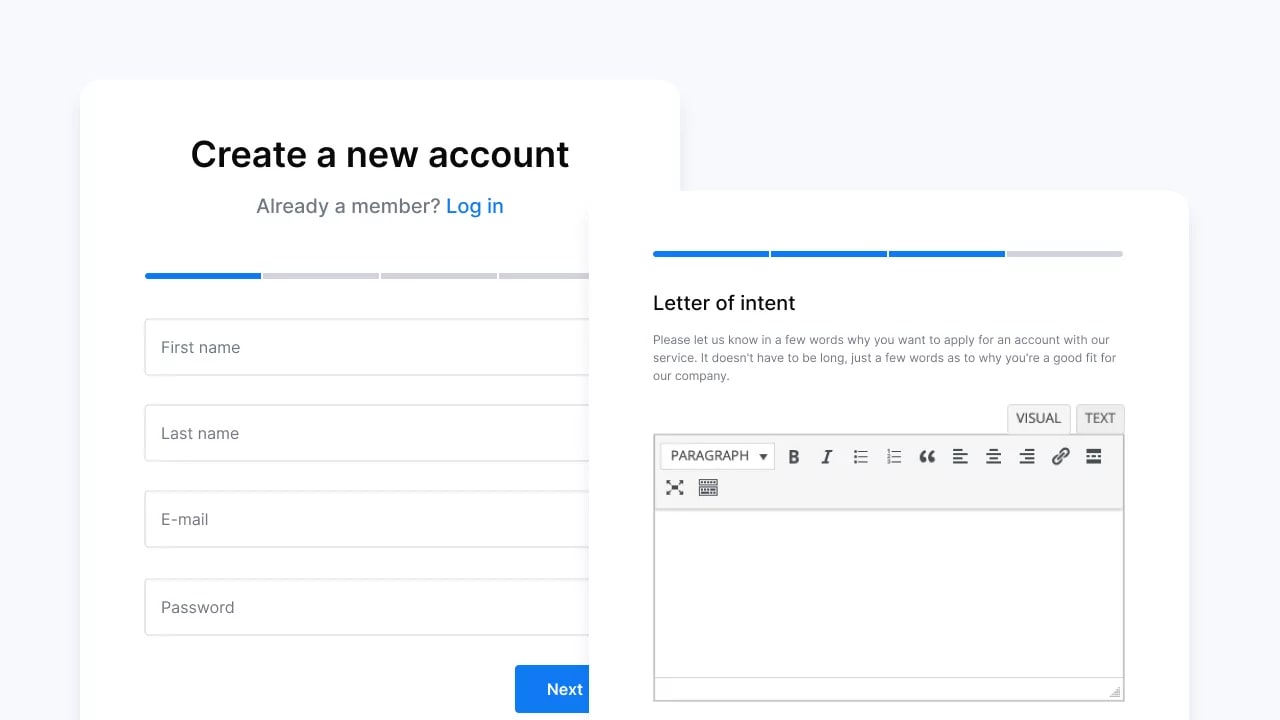Apply italic formatting in the editor
Screen dimensions: 1280x720
(827, 457)
